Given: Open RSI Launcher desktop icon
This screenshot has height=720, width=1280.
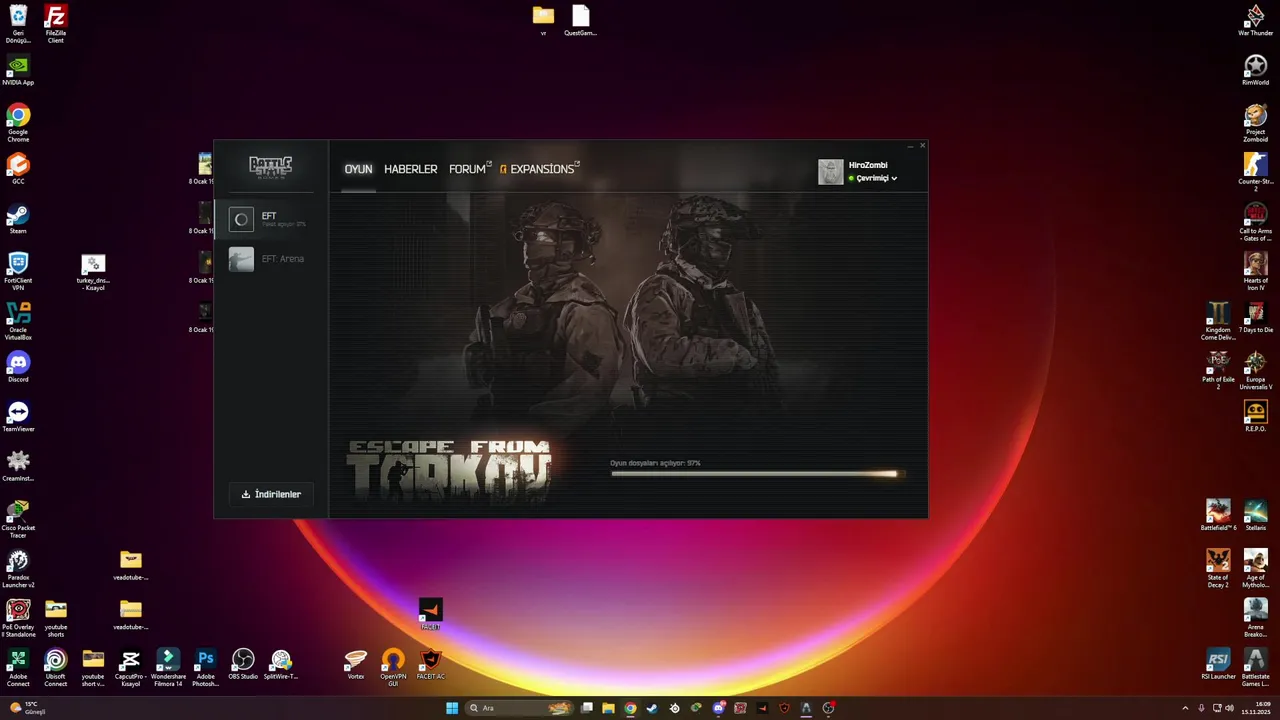Looking at the screenshot, I should 1217,665.
